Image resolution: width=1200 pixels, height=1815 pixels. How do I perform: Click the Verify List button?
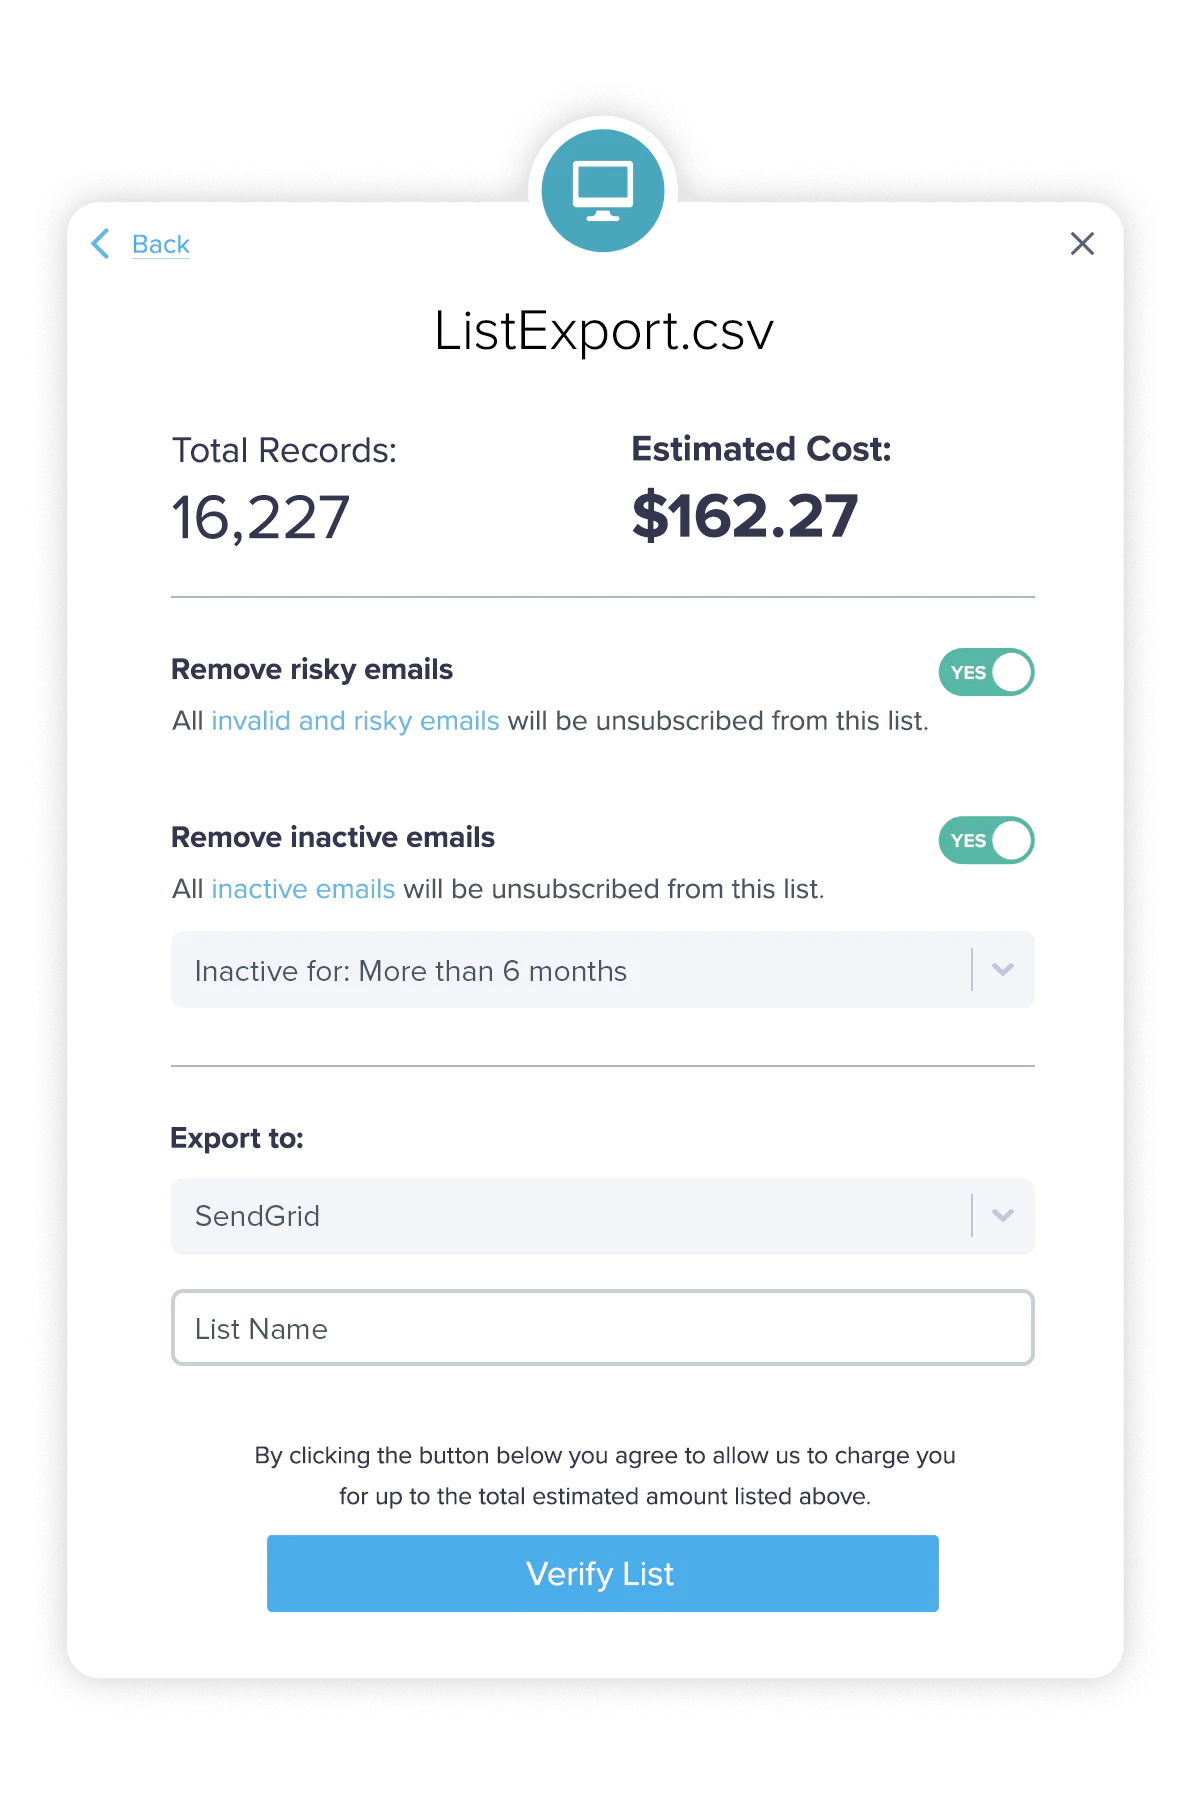tap(603, 1573)
